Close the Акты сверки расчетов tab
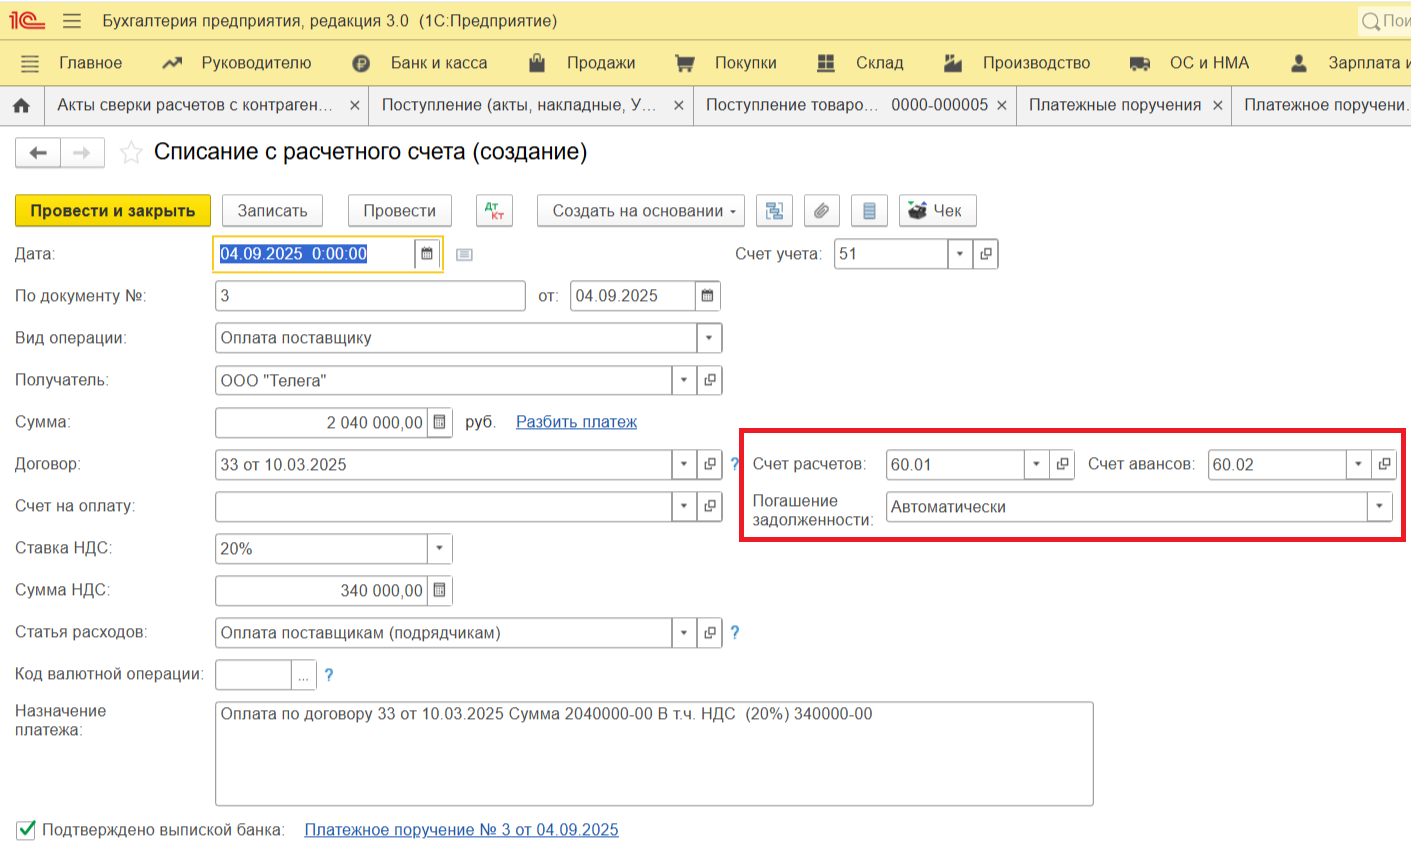 click(355, 105)
